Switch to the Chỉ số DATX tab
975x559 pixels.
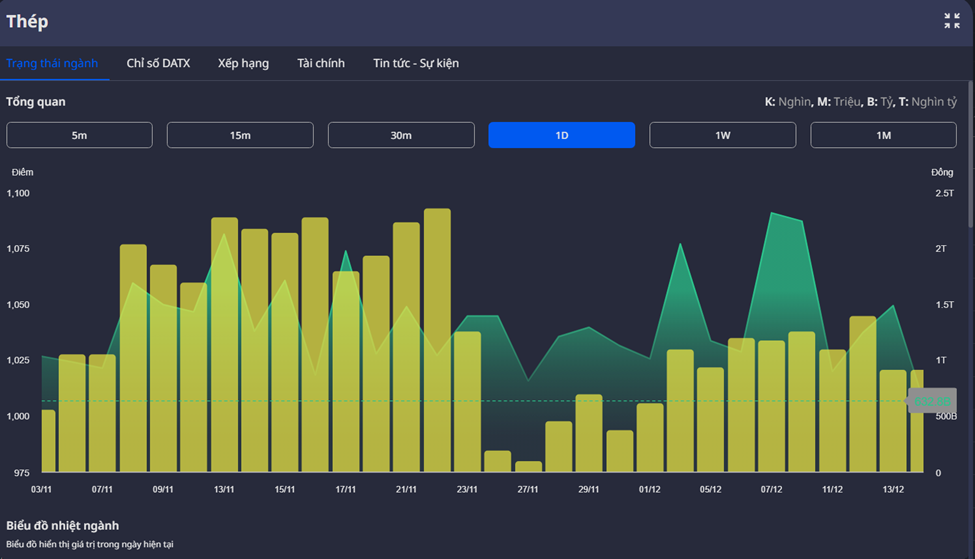(158, 63)
